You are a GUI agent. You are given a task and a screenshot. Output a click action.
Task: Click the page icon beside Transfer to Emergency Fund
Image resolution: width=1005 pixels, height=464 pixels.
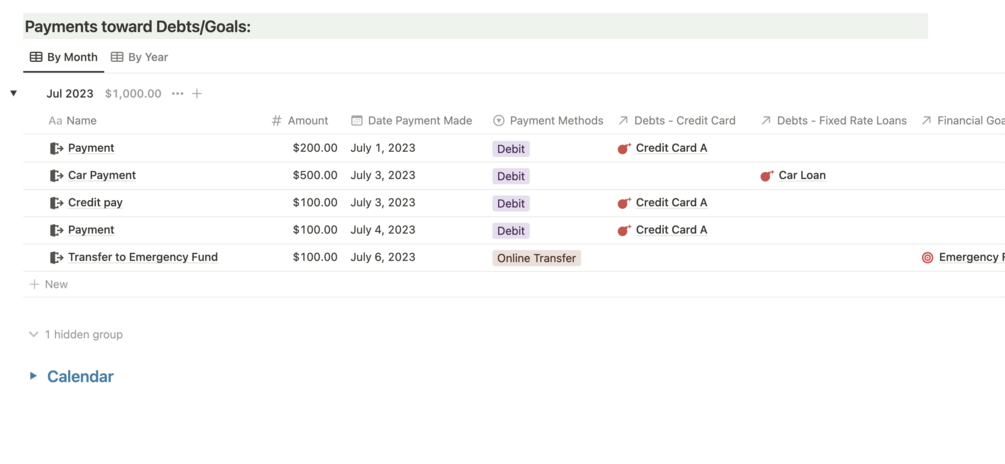point(56,258)
